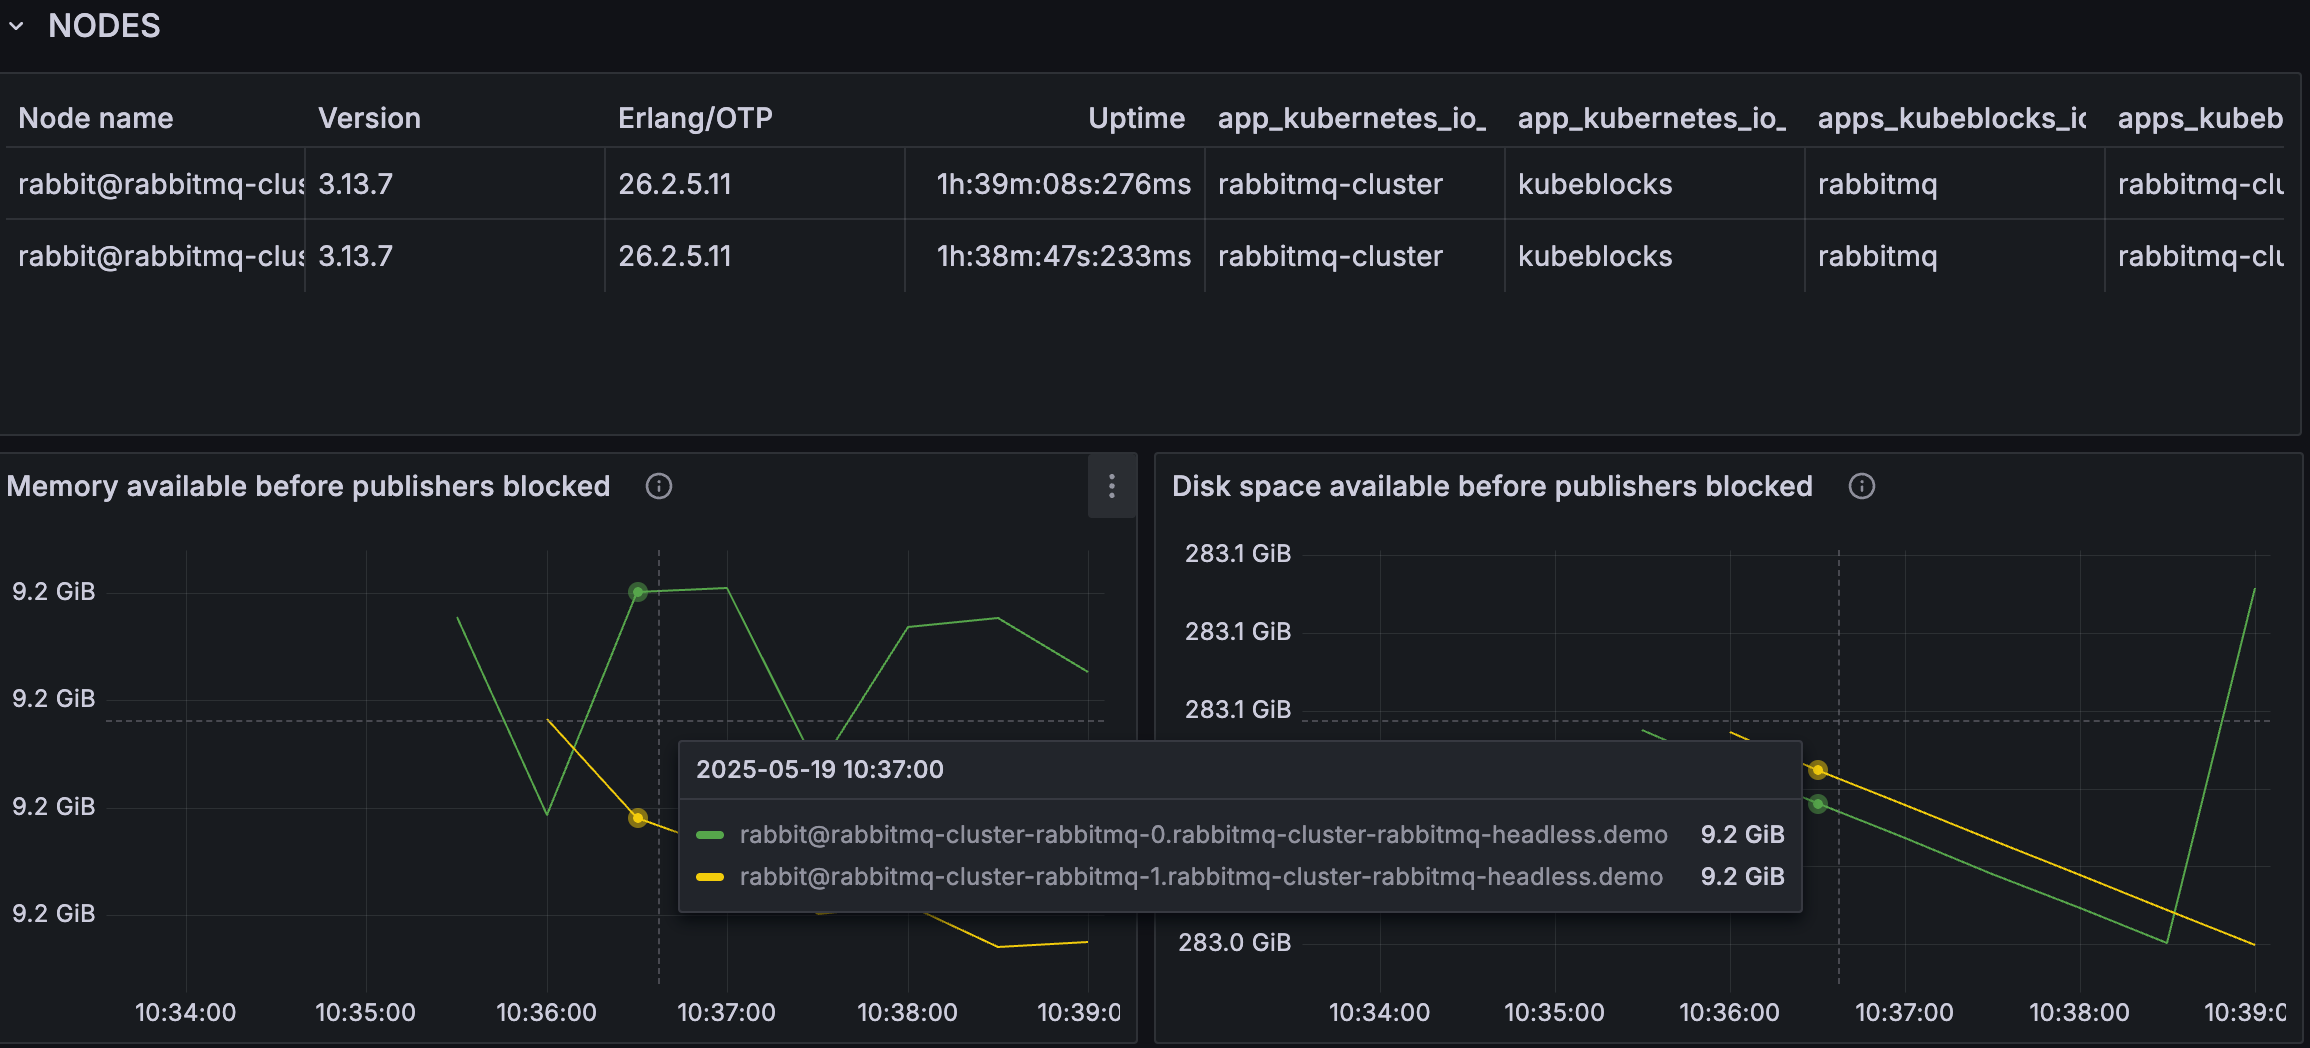Click rabbitmq-1 series name in tooltip
Screen dimensions: 2310x1048
(1201, 877)
